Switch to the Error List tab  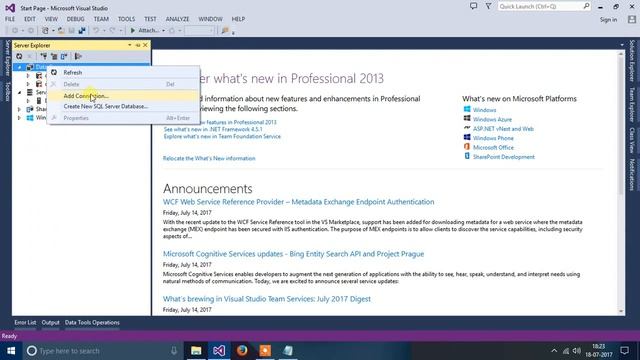[25, 322]
